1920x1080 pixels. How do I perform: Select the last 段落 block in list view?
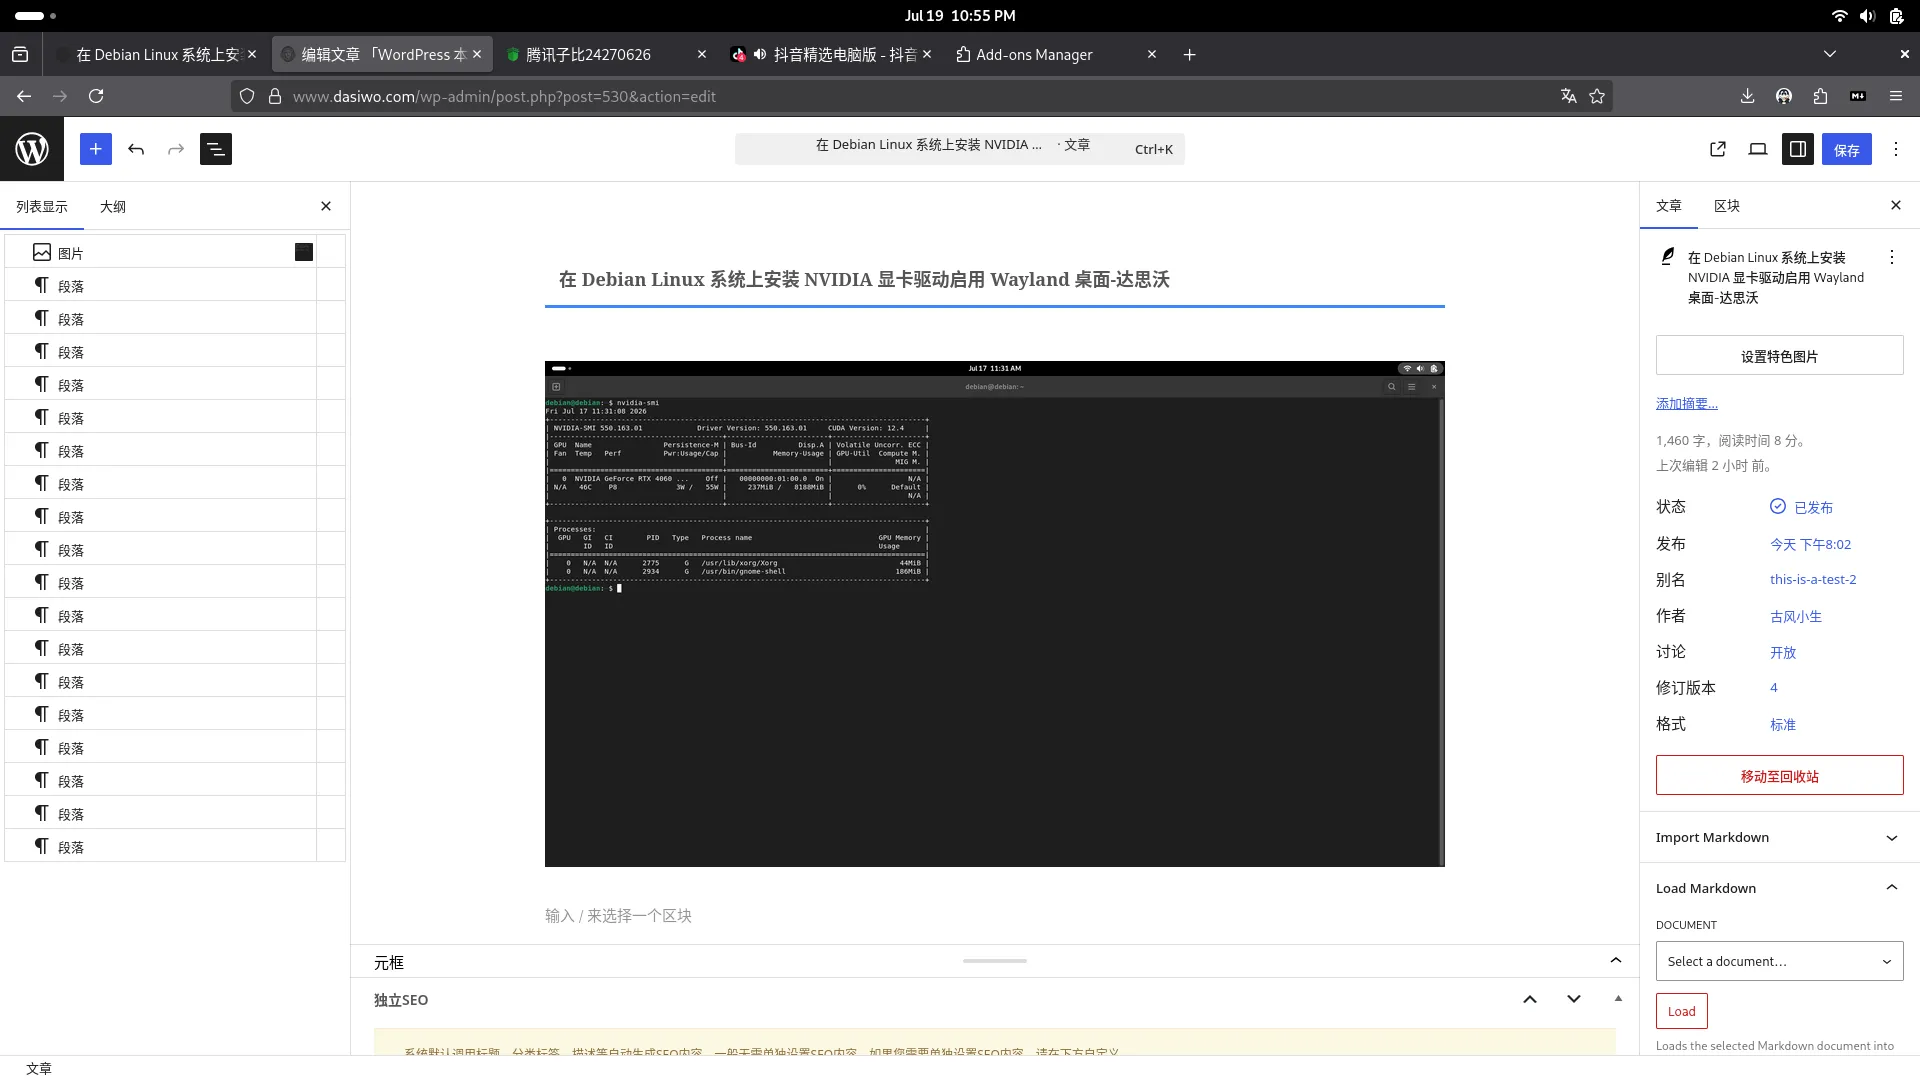point(160,846)
